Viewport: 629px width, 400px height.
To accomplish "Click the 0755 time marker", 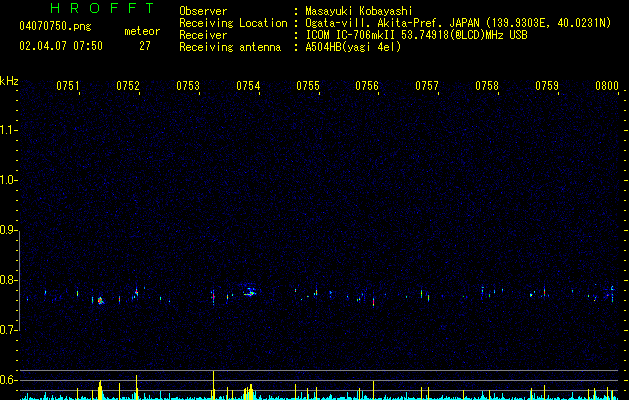I will click(x=308, y=86).
